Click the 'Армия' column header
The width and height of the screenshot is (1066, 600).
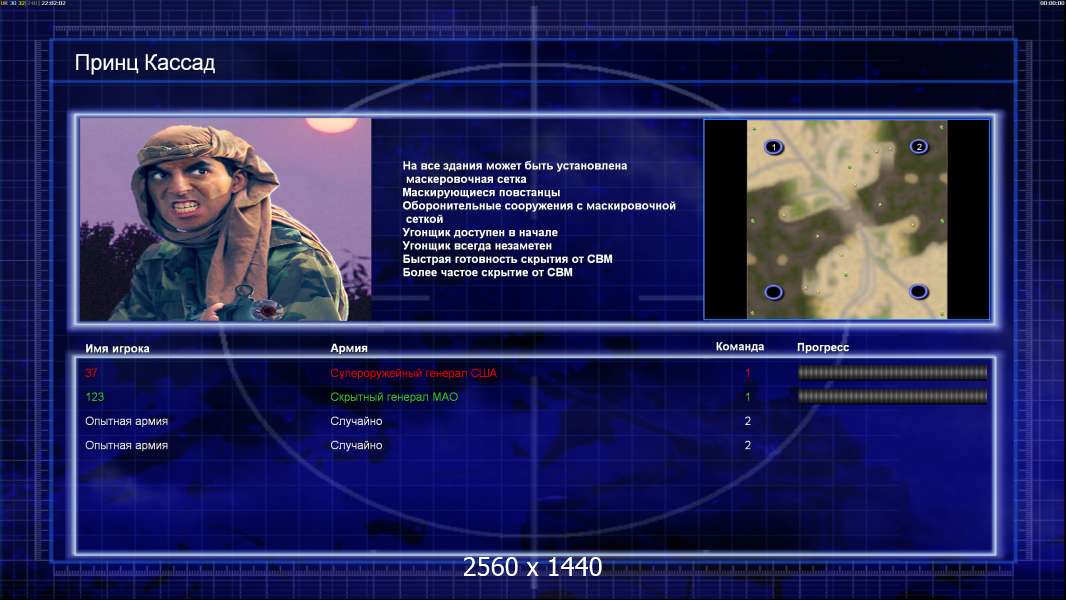(x=349, y=348)
